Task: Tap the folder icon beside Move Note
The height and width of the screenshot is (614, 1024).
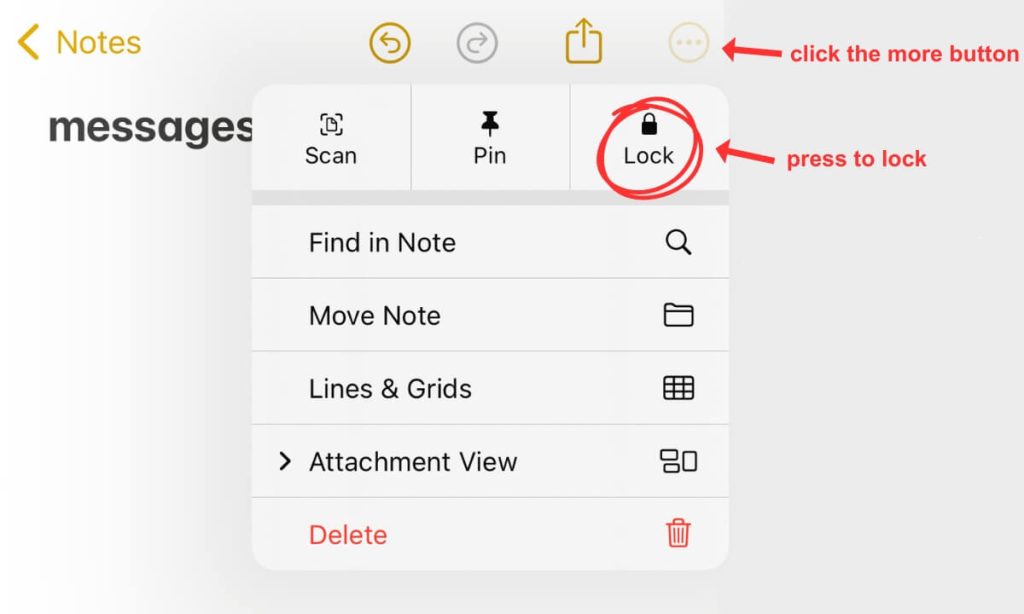Action: 678,315
